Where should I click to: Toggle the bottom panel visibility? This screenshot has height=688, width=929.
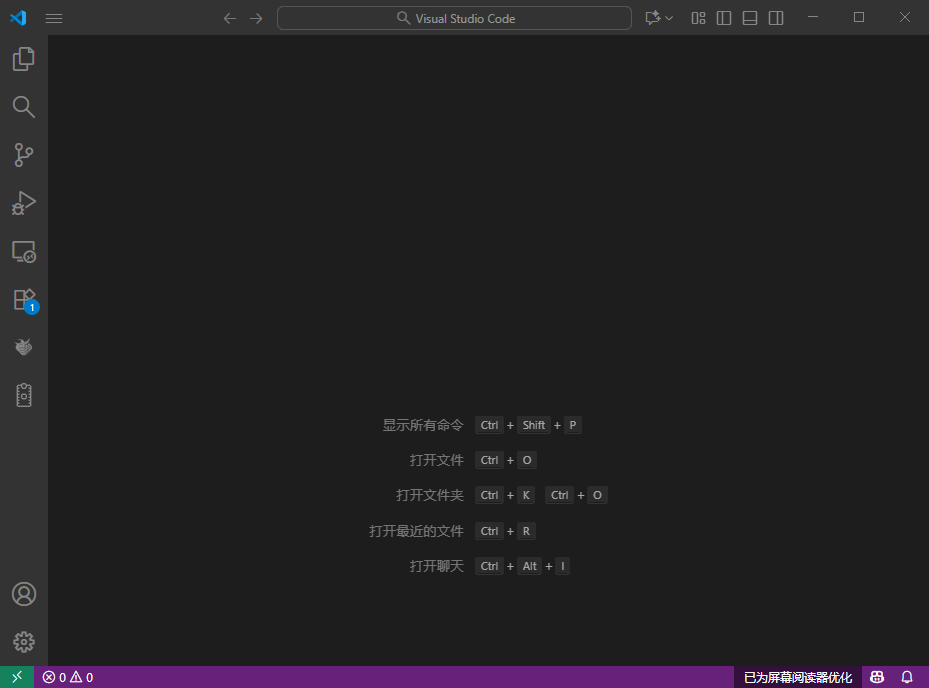coord(749,17)
